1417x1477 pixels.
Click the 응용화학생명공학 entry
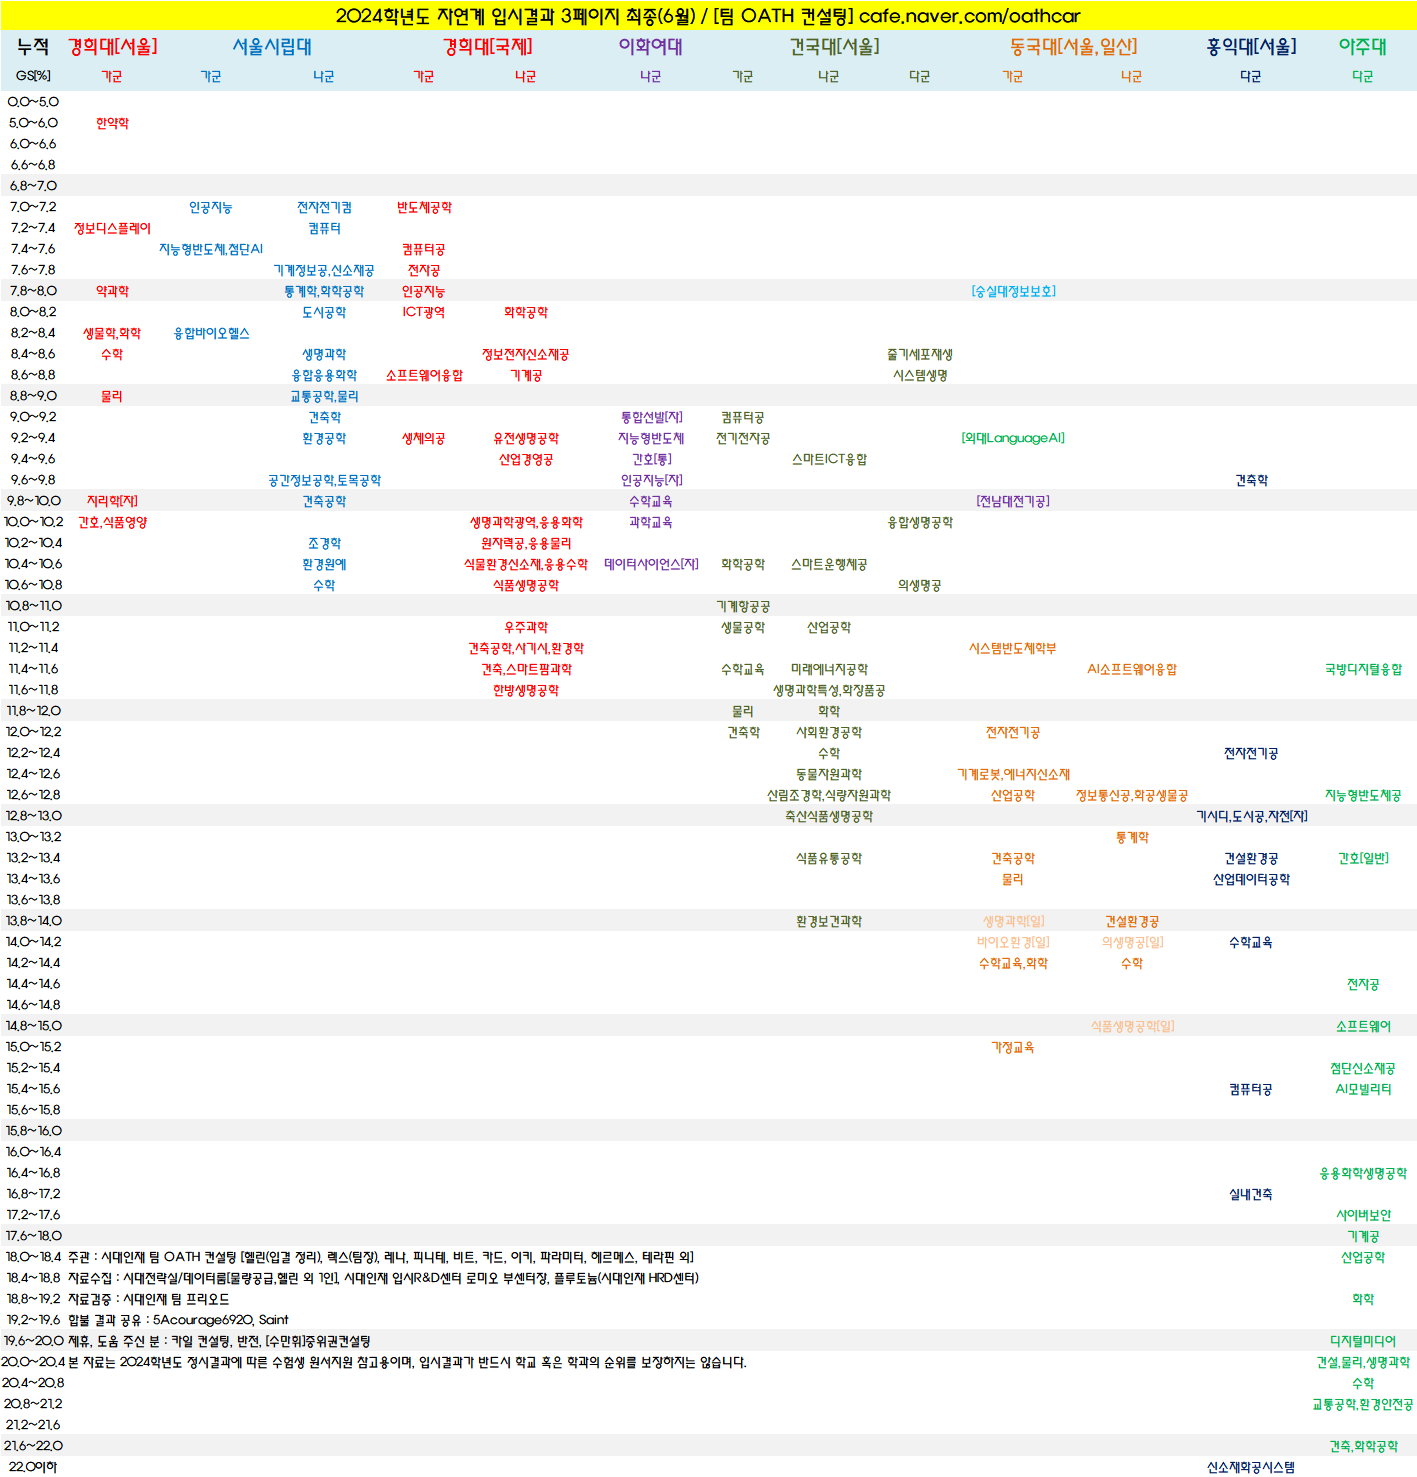(x=1363, y=1173)
